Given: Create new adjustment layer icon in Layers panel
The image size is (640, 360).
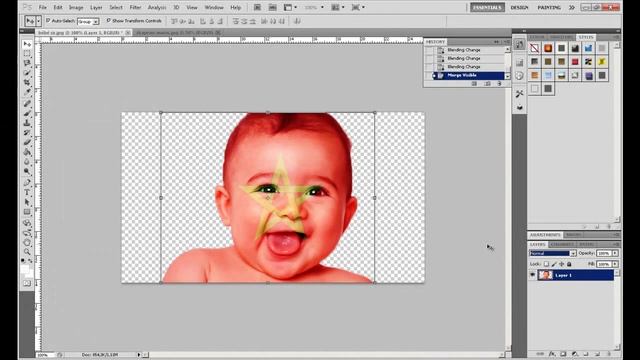Looking at the screenshot, I should point(575,354).
